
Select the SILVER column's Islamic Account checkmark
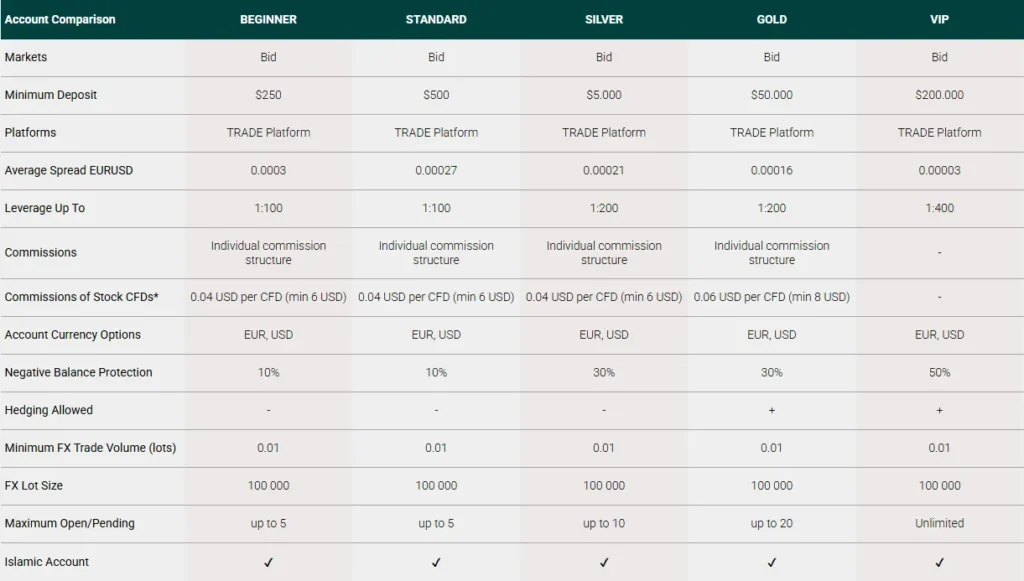604,562
